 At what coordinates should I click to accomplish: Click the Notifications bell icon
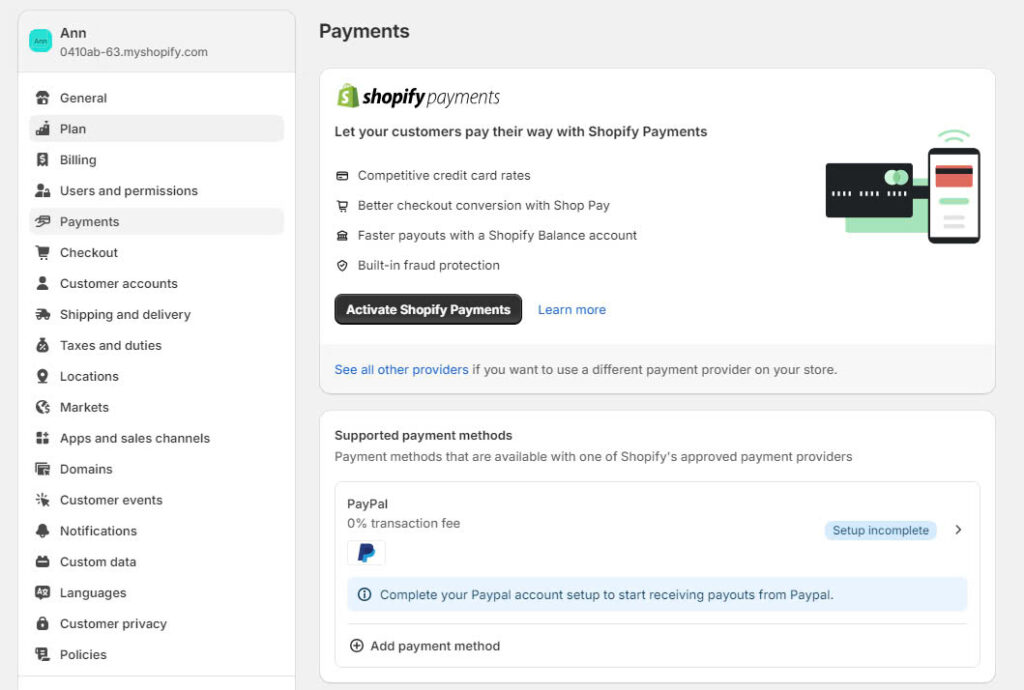point(42,531)
